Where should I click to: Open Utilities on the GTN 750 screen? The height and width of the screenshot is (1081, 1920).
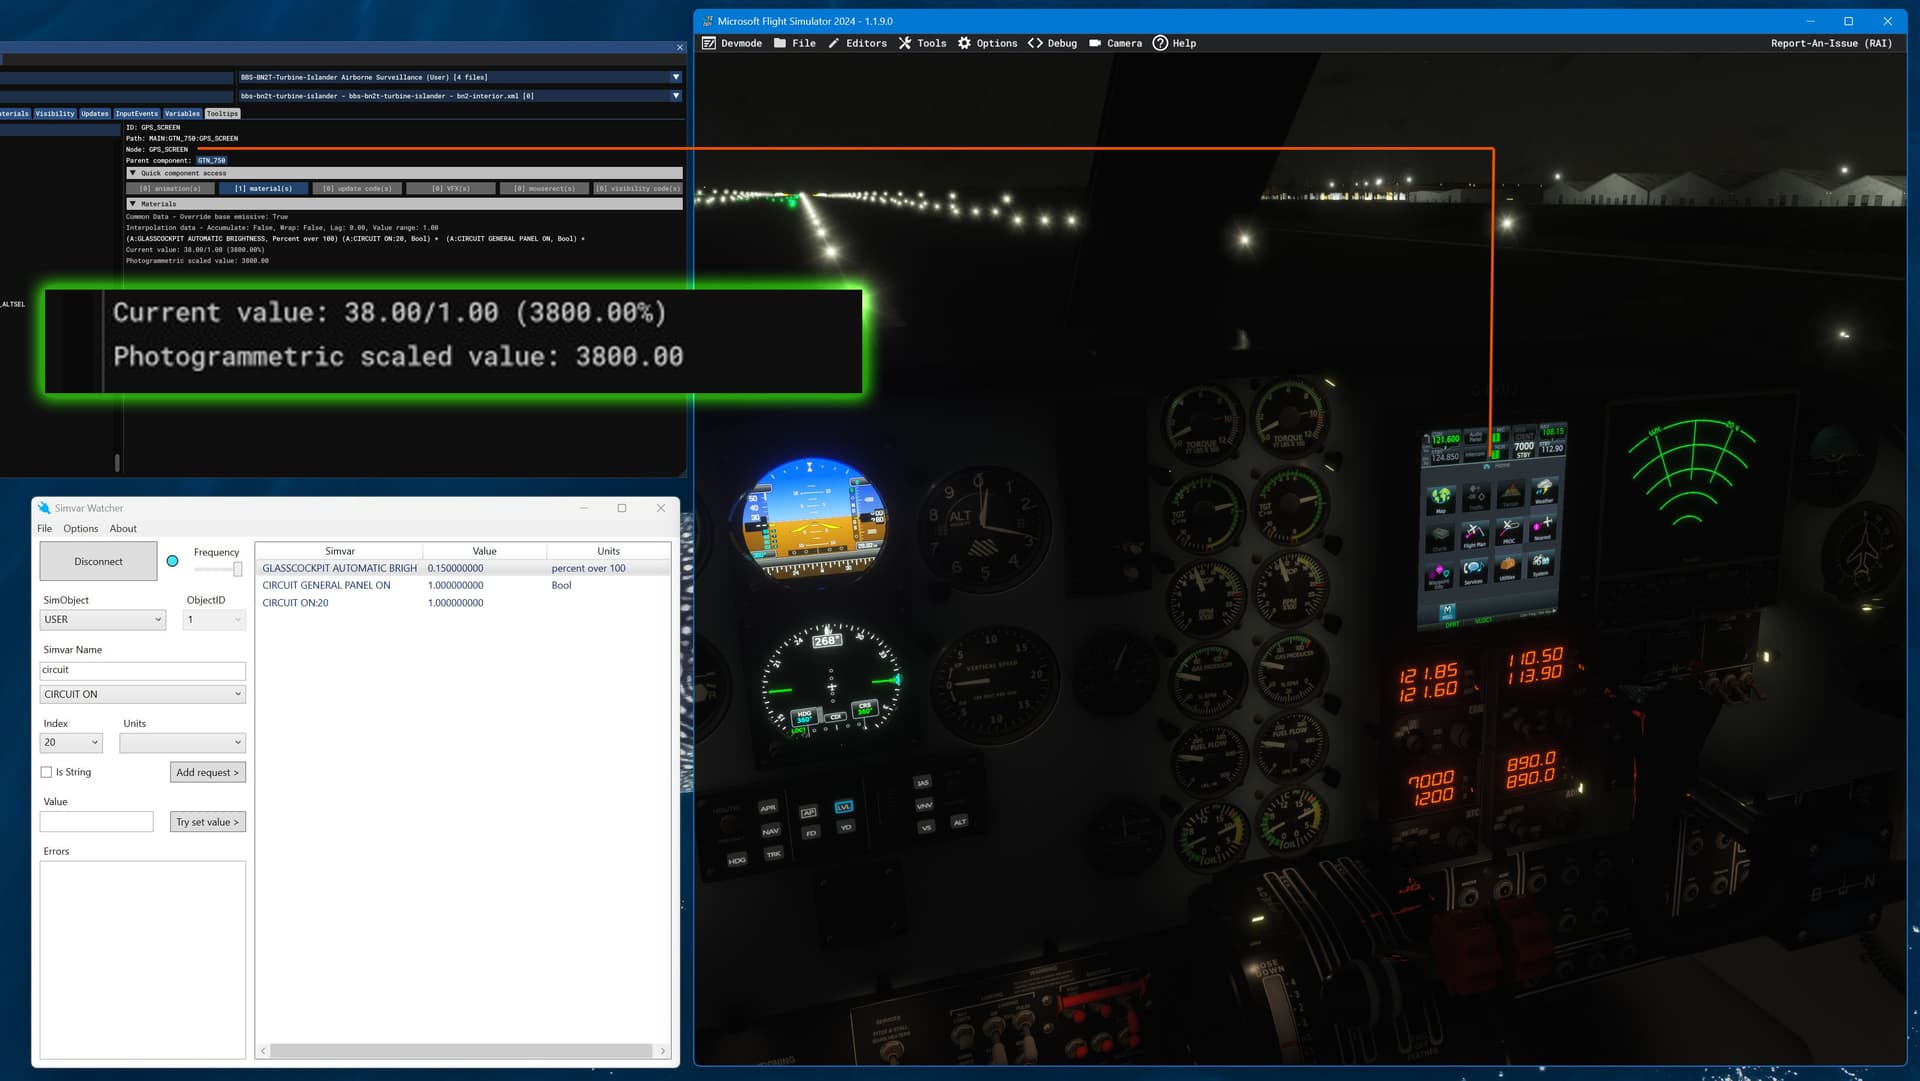pos(1507,568)
